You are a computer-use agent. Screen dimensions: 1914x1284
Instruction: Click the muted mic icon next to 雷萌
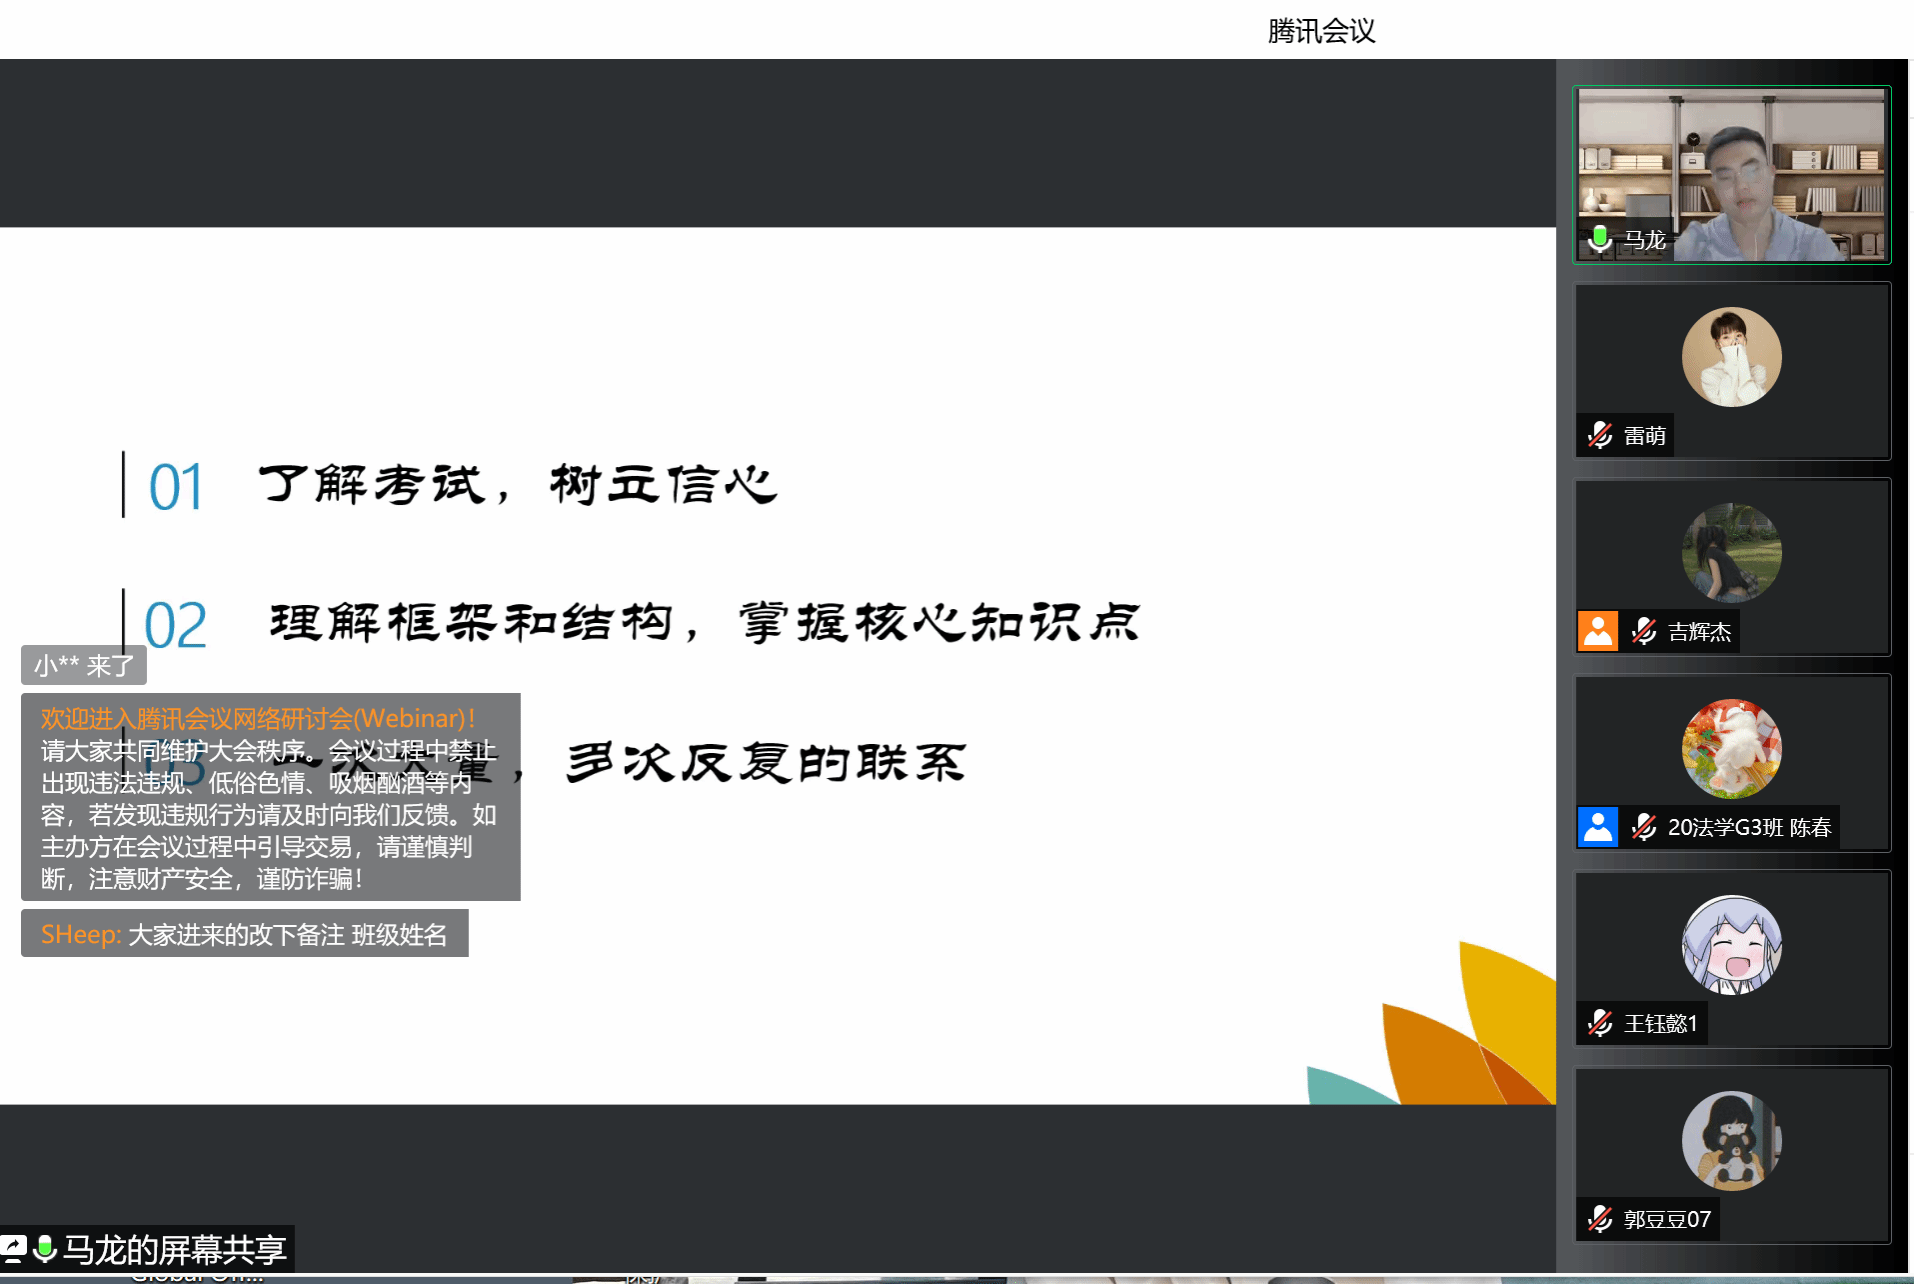(1600, 435)
